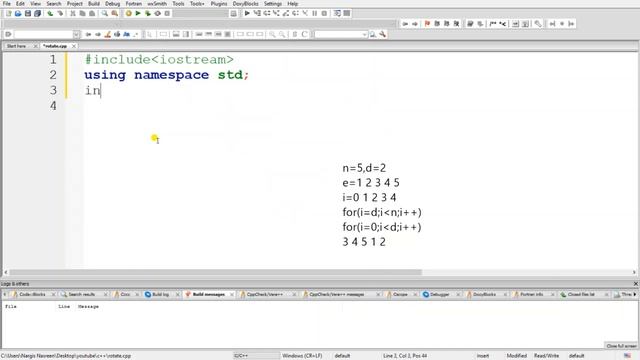Screen dimensions: 640x360
Task: Open the Debugger log tab
Action: tap(439, 294)
